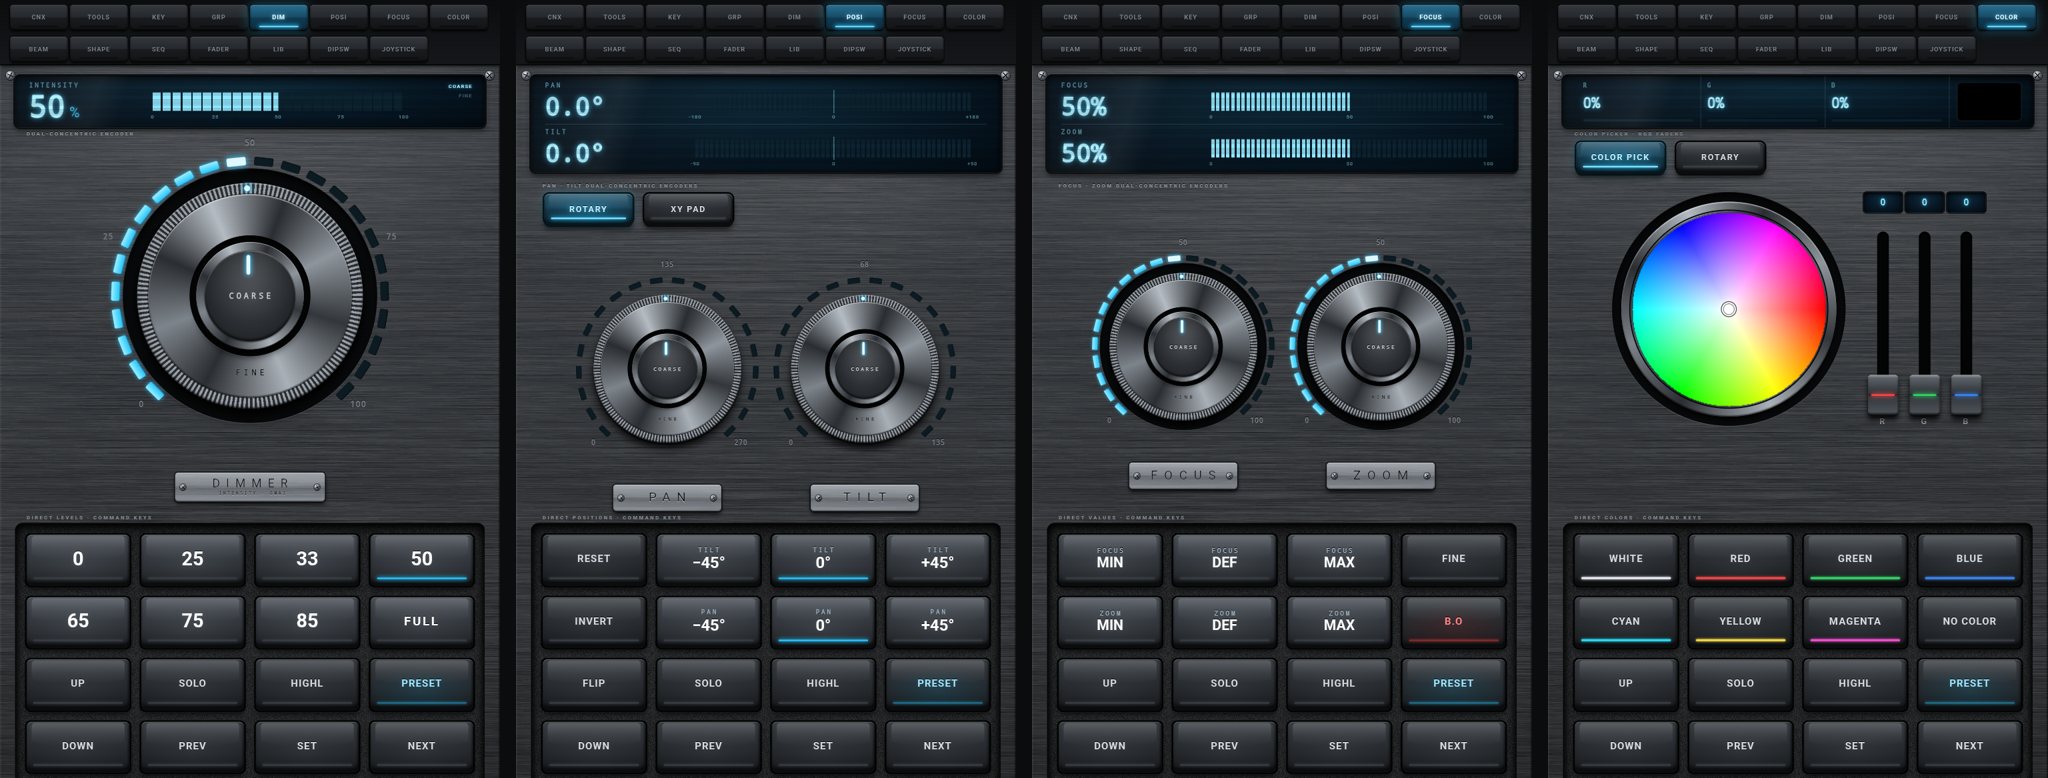Click the dimmer encoder COARSE center knob
This screenshot has width=2048, height=778.
249,295
